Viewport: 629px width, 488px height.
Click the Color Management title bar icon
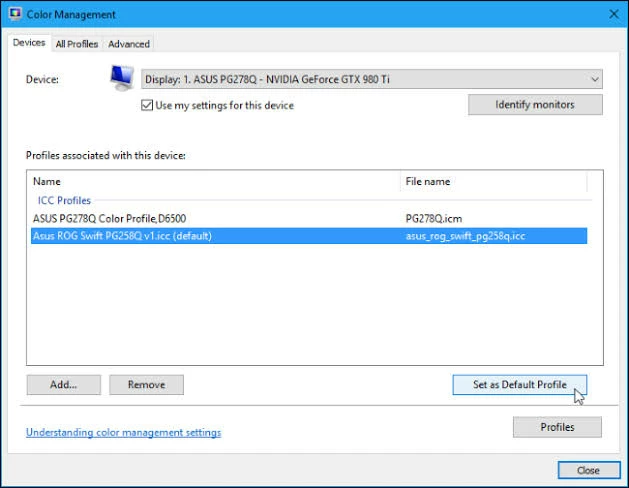(15, 14)
